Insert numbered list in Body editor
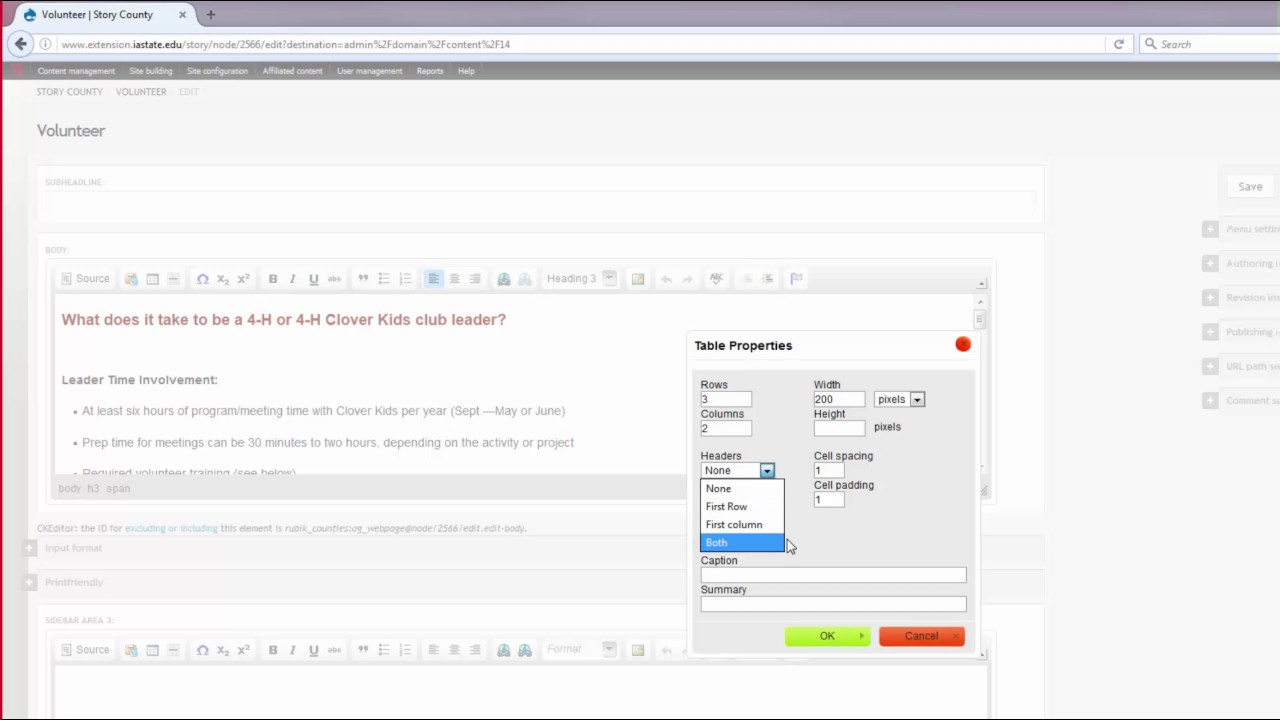 (x=405, y=279)
